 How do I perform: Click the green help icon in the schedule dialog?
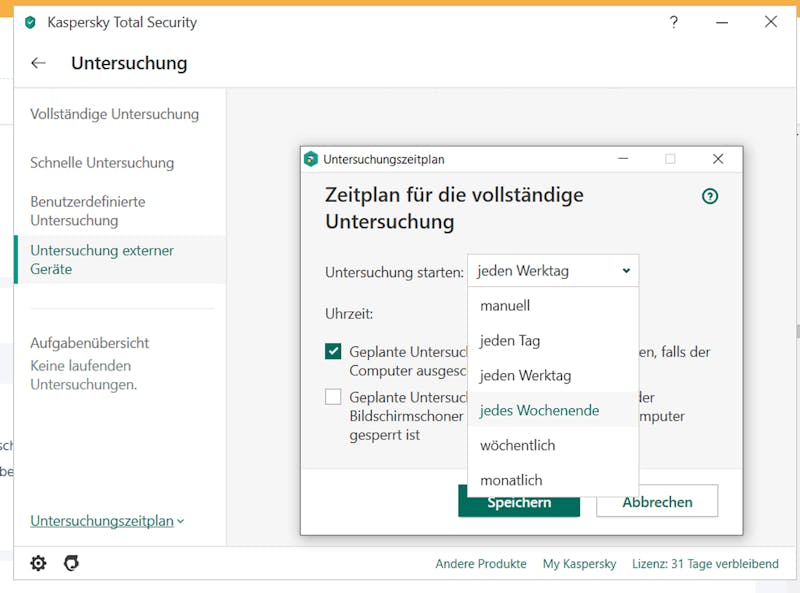(710, 196)
